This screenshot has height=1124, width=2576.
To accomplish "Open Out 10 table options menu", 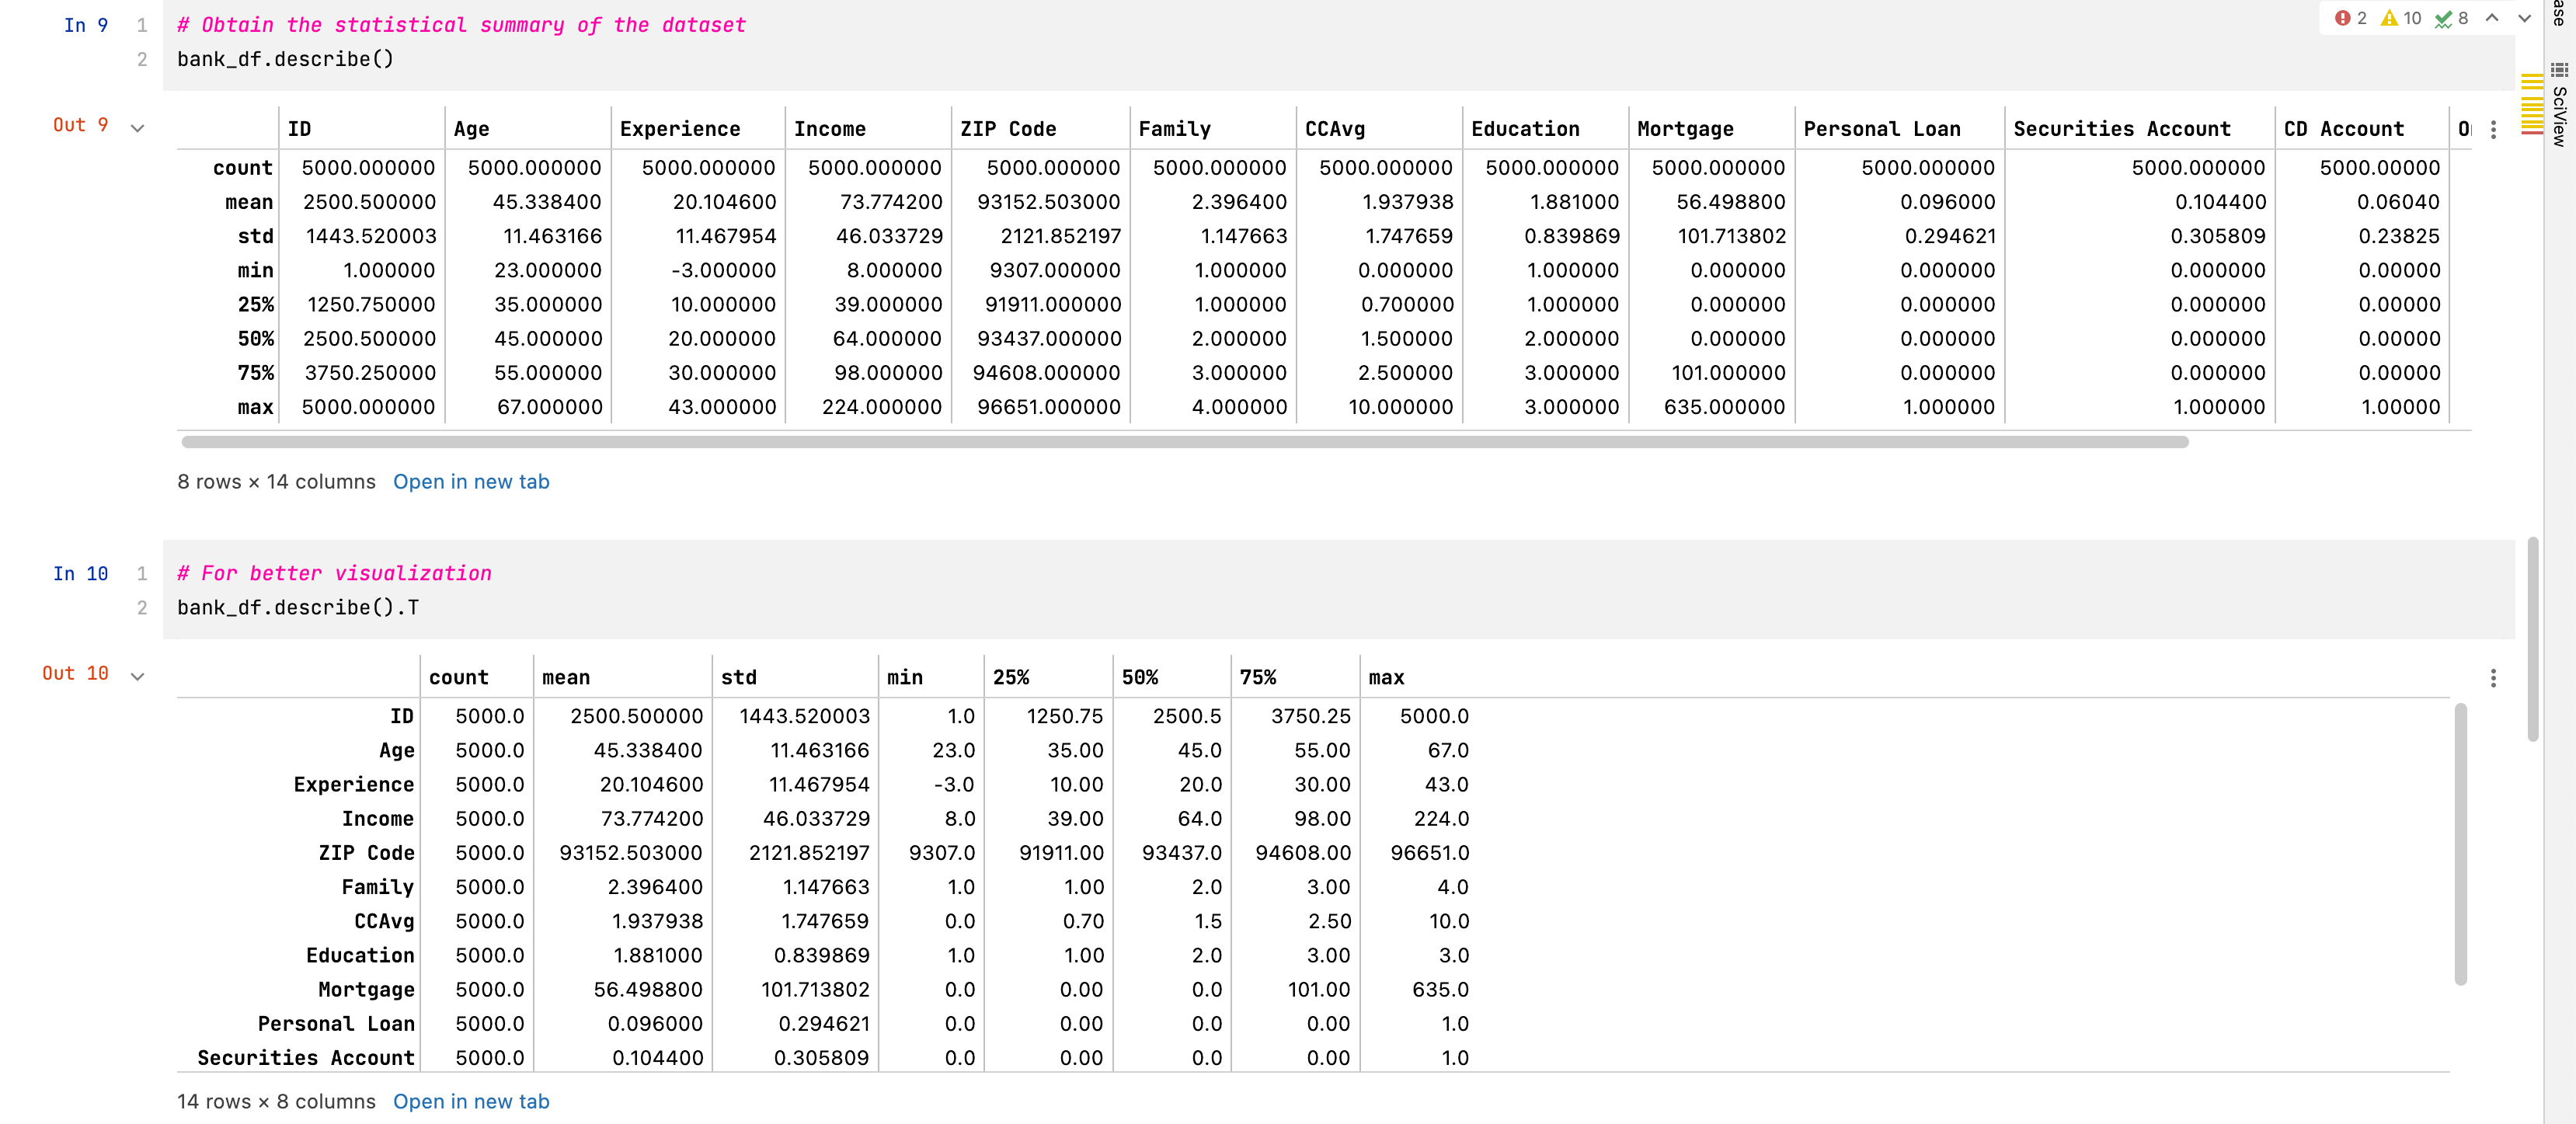I will pyautogui.click(x=2493, y=678).
